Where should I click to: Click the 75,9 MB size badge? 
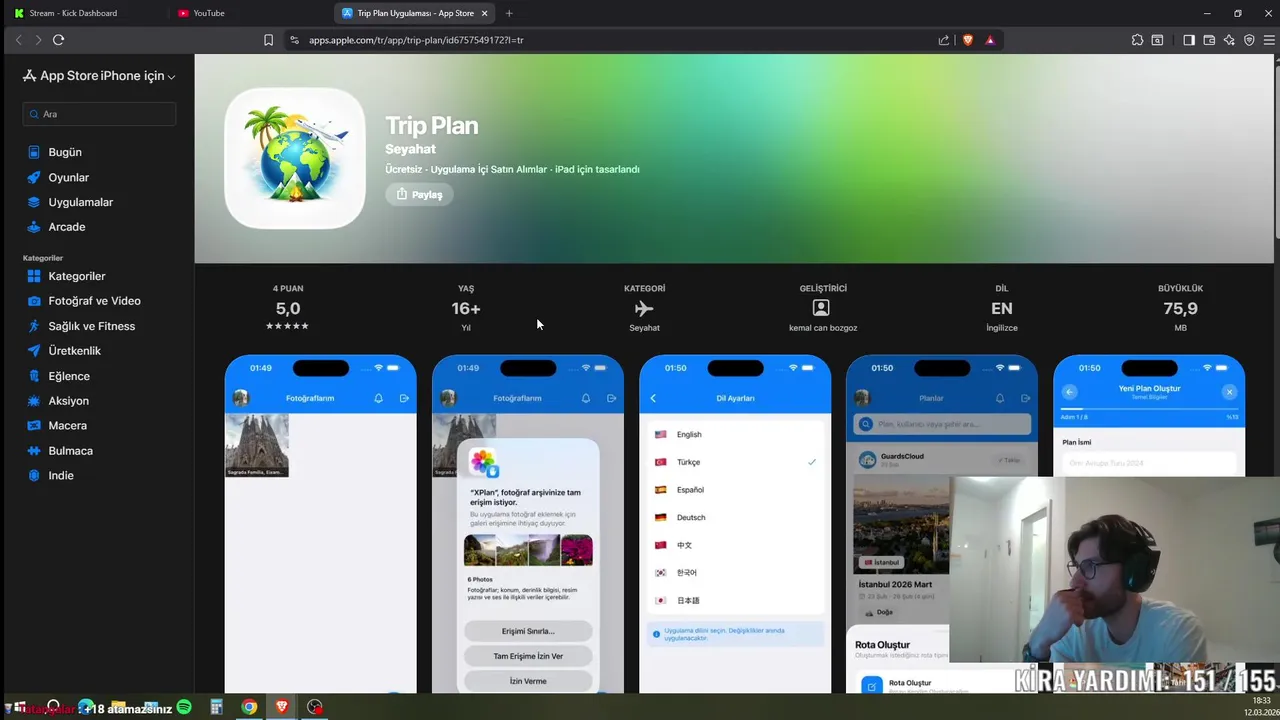pos(1180,308)
